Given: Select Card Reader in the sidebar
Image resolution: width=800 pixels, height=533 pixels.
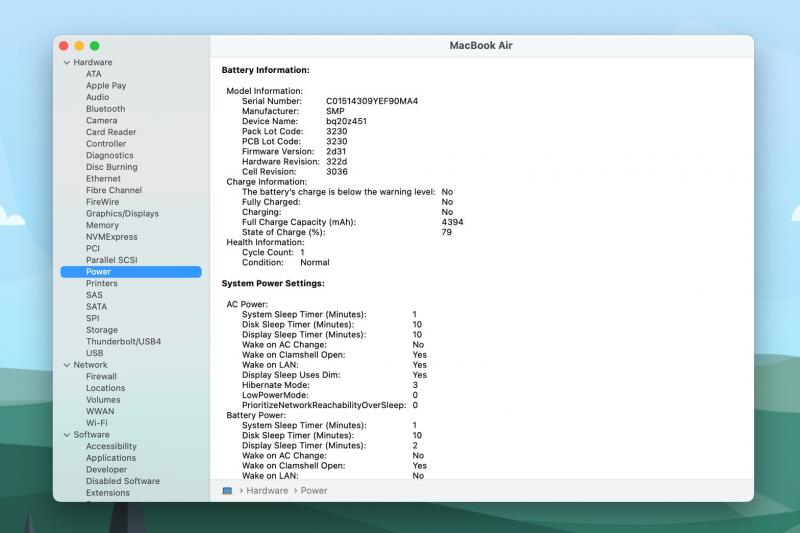Looking at the screenshot, I should [x=111, y=132].
